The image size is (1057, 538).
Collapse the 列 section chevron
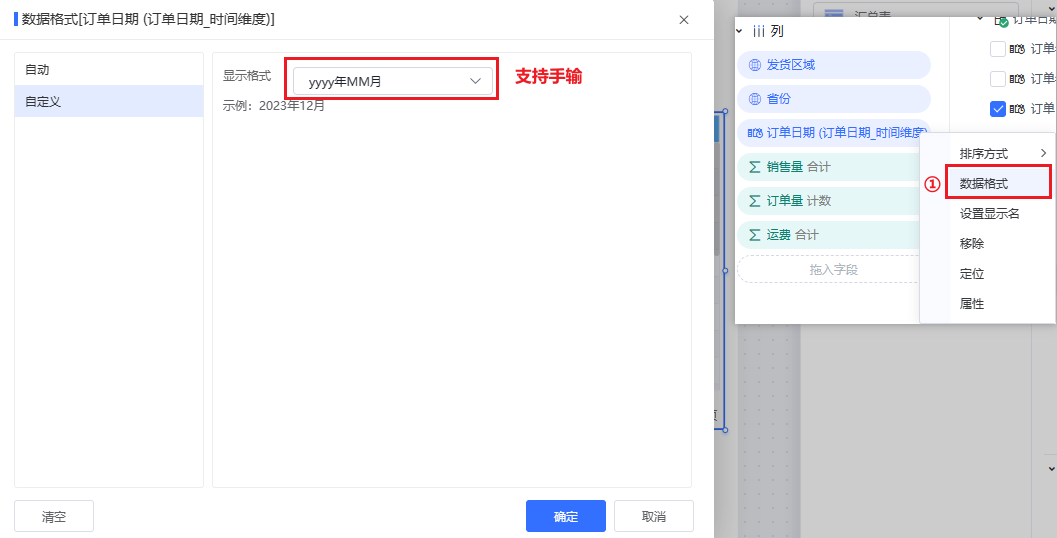pos(739,31)
